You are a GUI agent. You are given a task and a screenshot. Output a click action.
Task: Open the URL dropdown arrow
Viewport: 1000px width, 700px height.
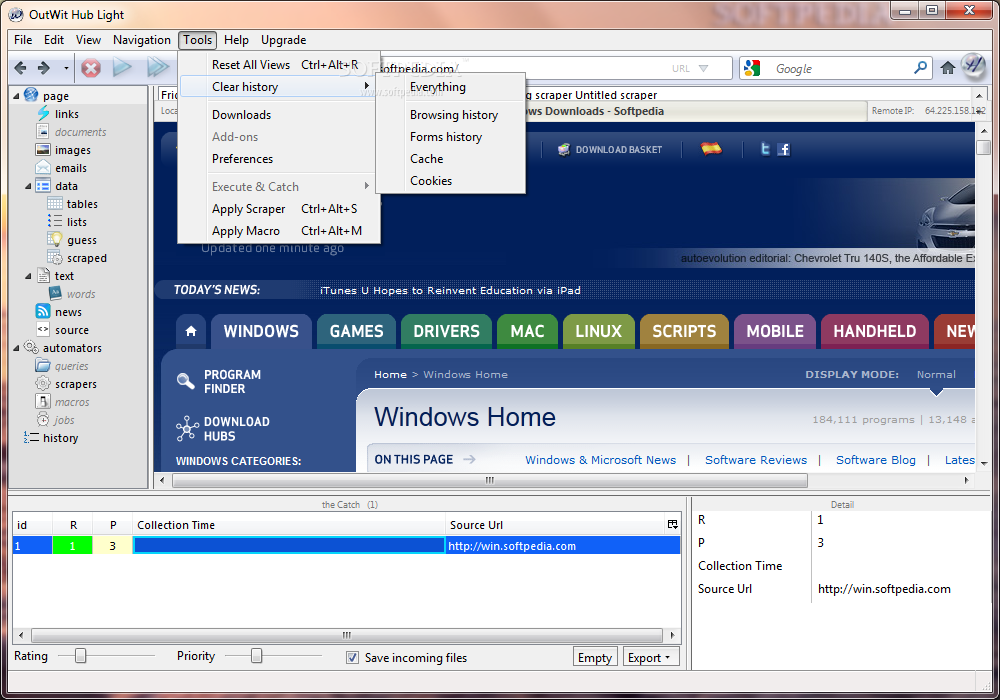pos(703,68)
